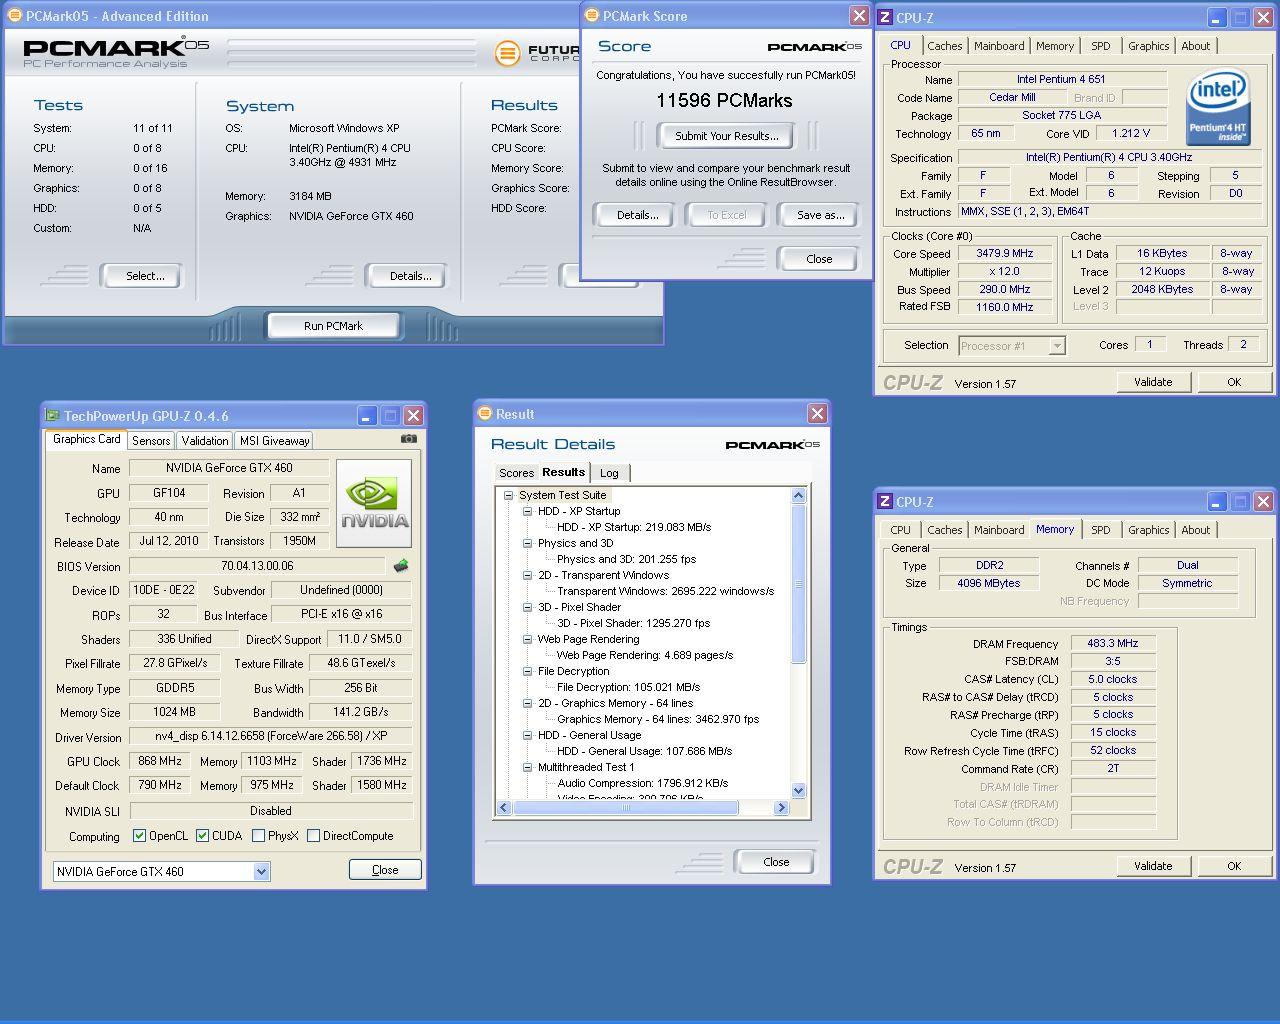Image resolution: width=1280 pixels, height=1024 pixels.
Task: Click Submit Your Results button
Action: pyautogui.click(x=726, y=136)
